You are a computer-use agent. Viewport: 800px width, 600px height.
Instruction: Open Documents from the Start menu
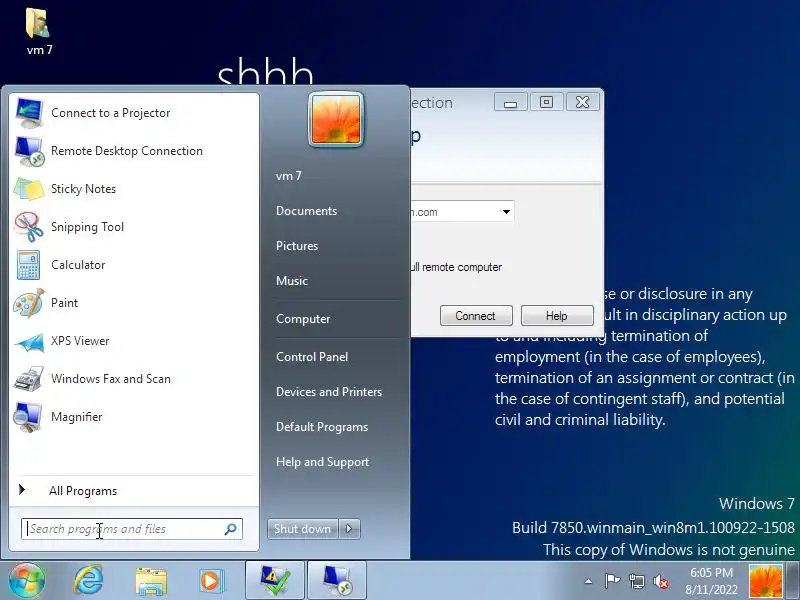[x=306, y=211]
